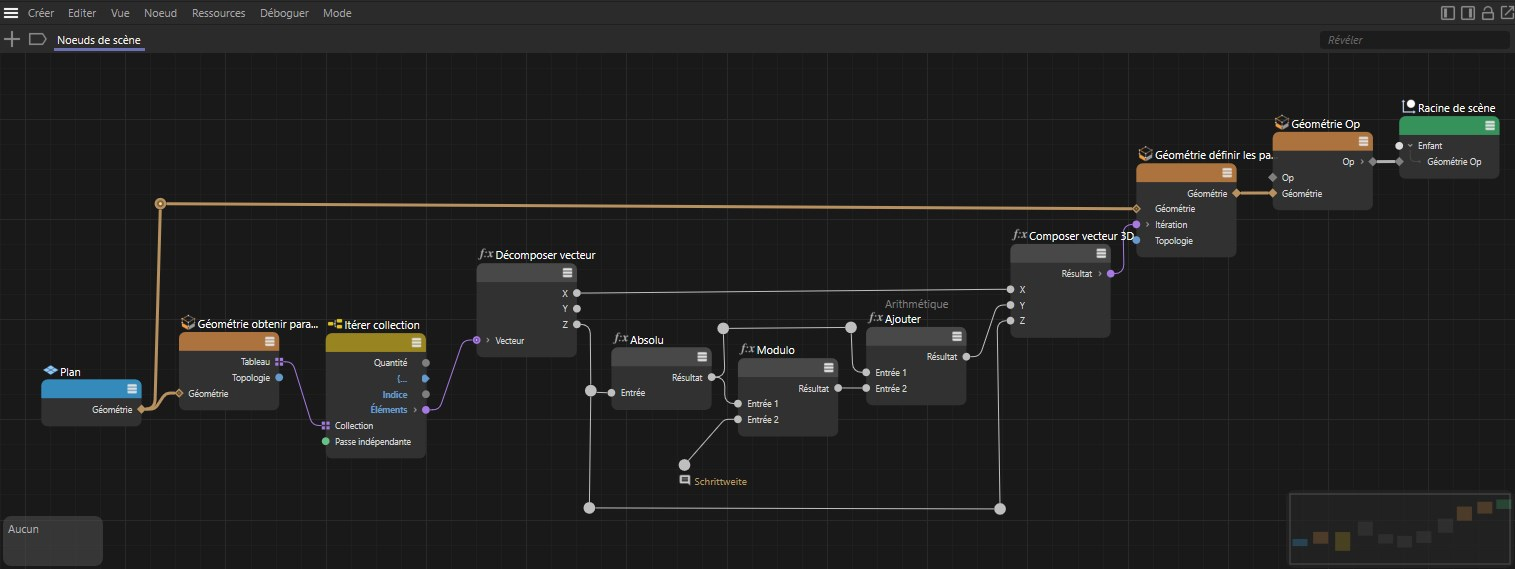Open the Noeud menu
Image resolution: width=1515 pixels, height=569 pixels.
point(160,13)
